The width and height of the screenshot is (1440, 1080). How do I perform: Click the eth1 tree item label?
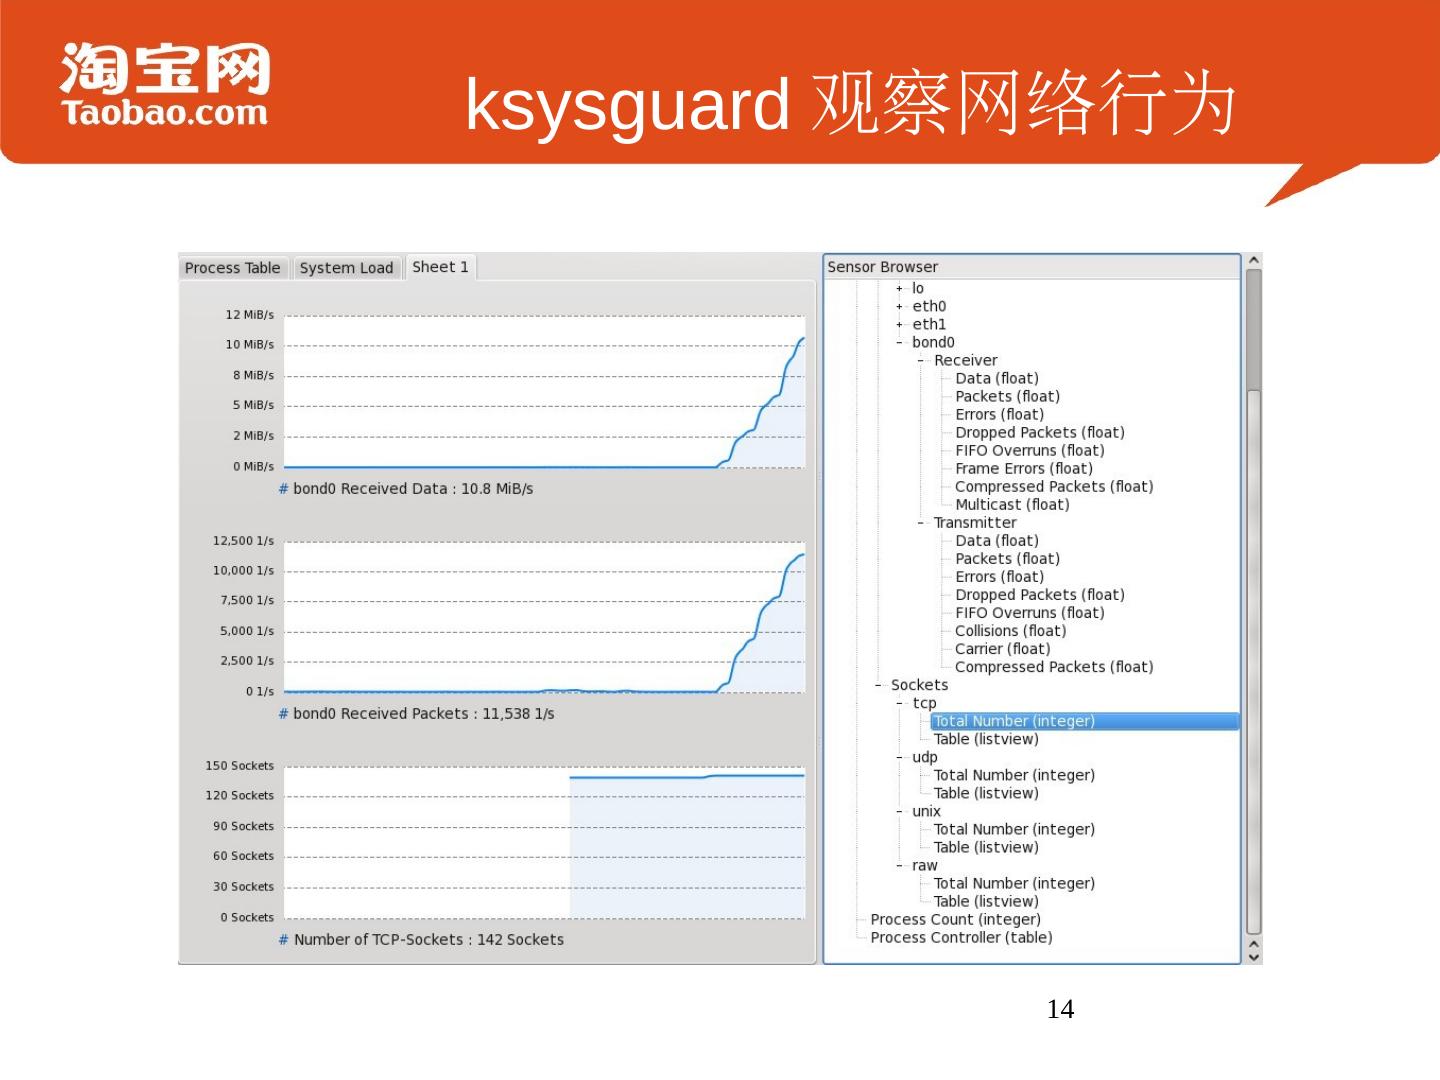coord(929,325)
